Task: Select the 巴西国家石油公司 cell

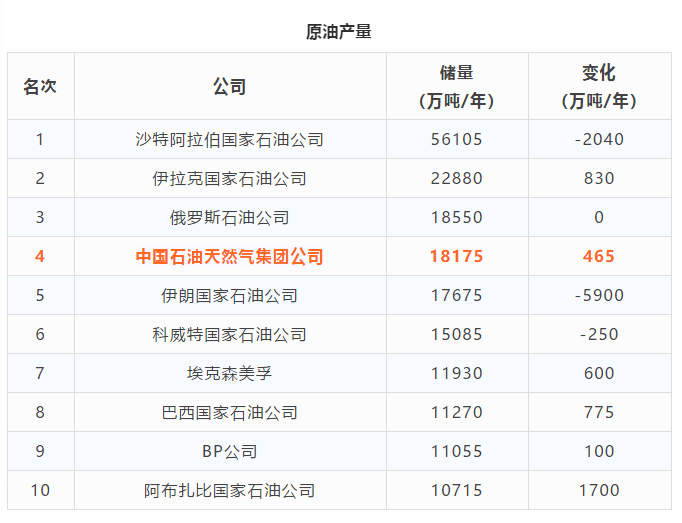Action: point(230,413)
